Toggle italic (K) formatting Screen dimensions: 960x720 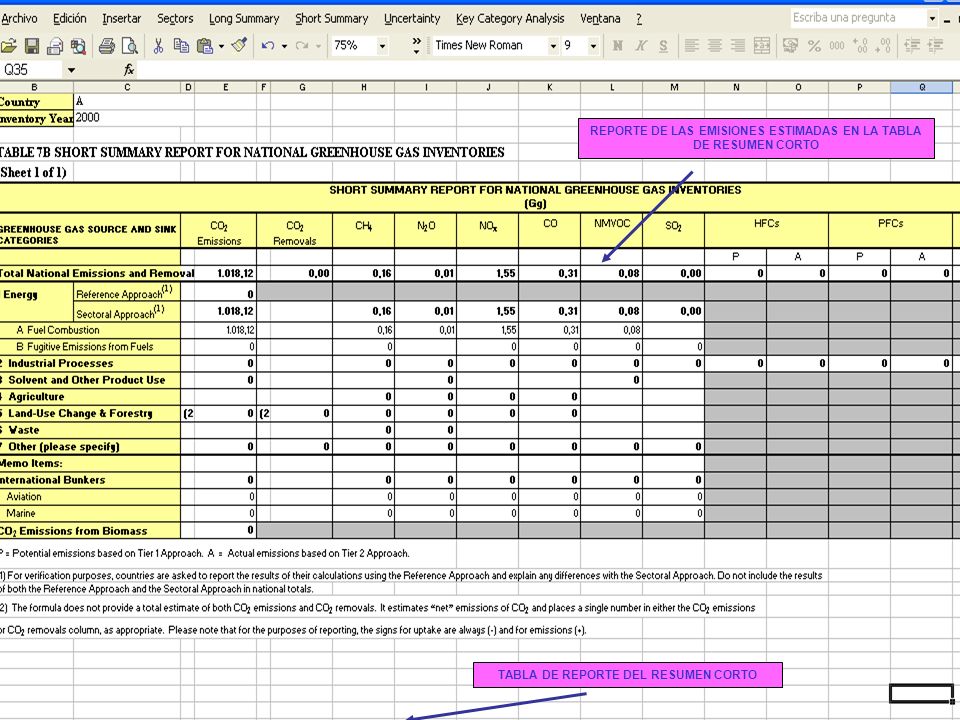(641, 45)
